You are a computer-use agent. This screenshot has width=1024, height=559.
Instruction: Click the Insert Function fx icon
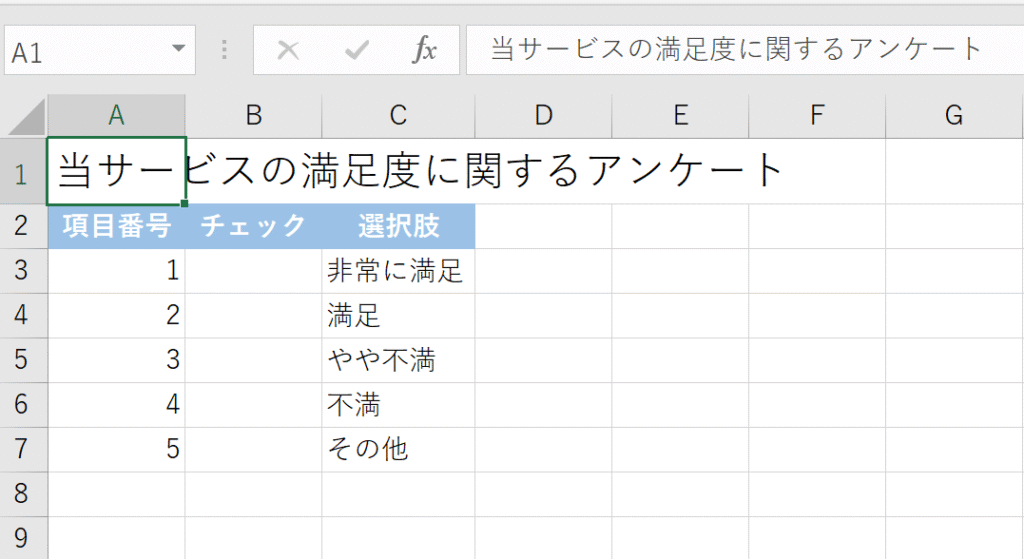pos(425,50)
